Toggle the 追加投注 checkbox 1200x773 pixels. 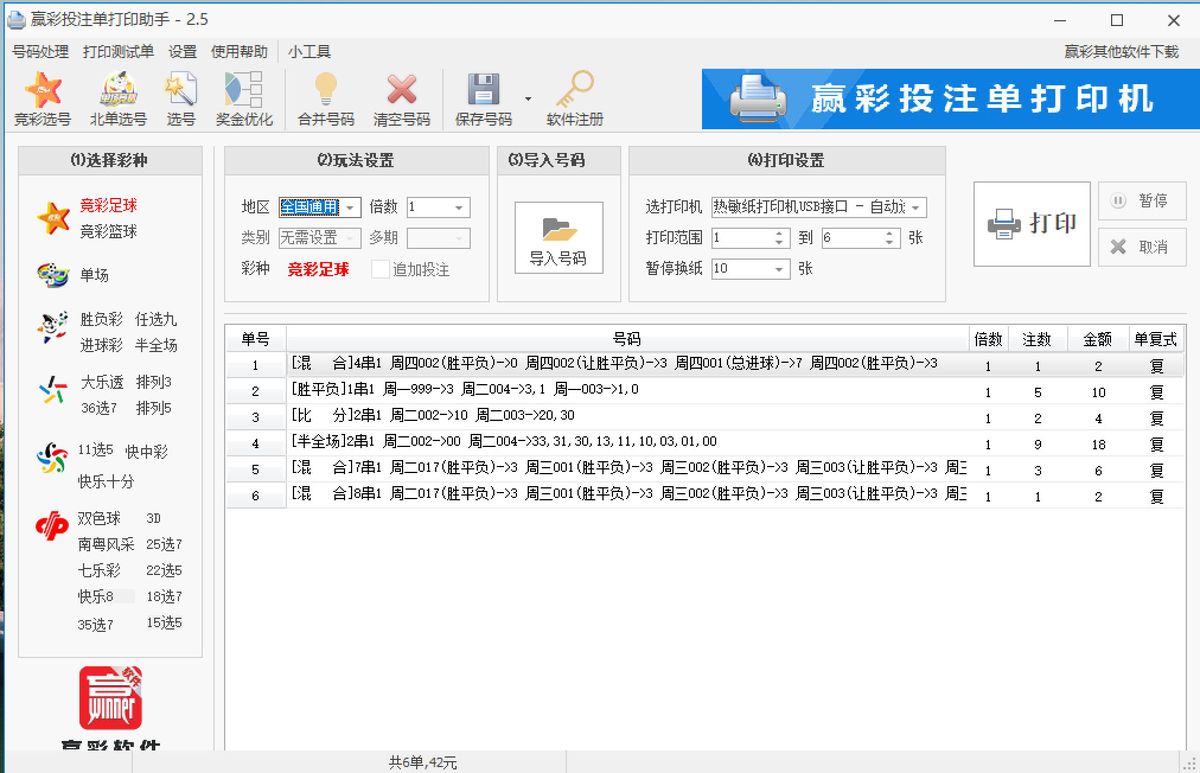pos(380,269)
